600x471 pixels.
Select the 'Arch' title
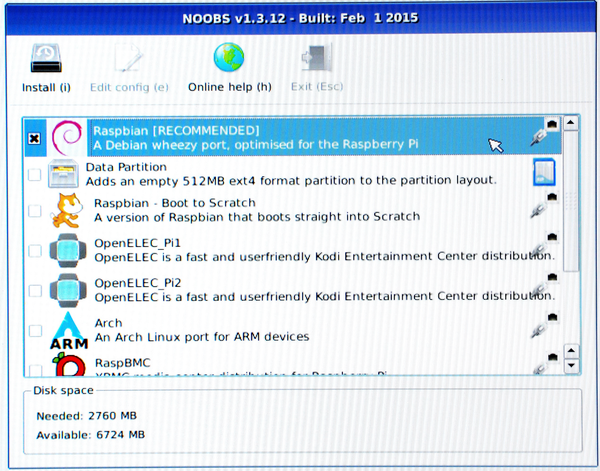(x=108, y=323)
